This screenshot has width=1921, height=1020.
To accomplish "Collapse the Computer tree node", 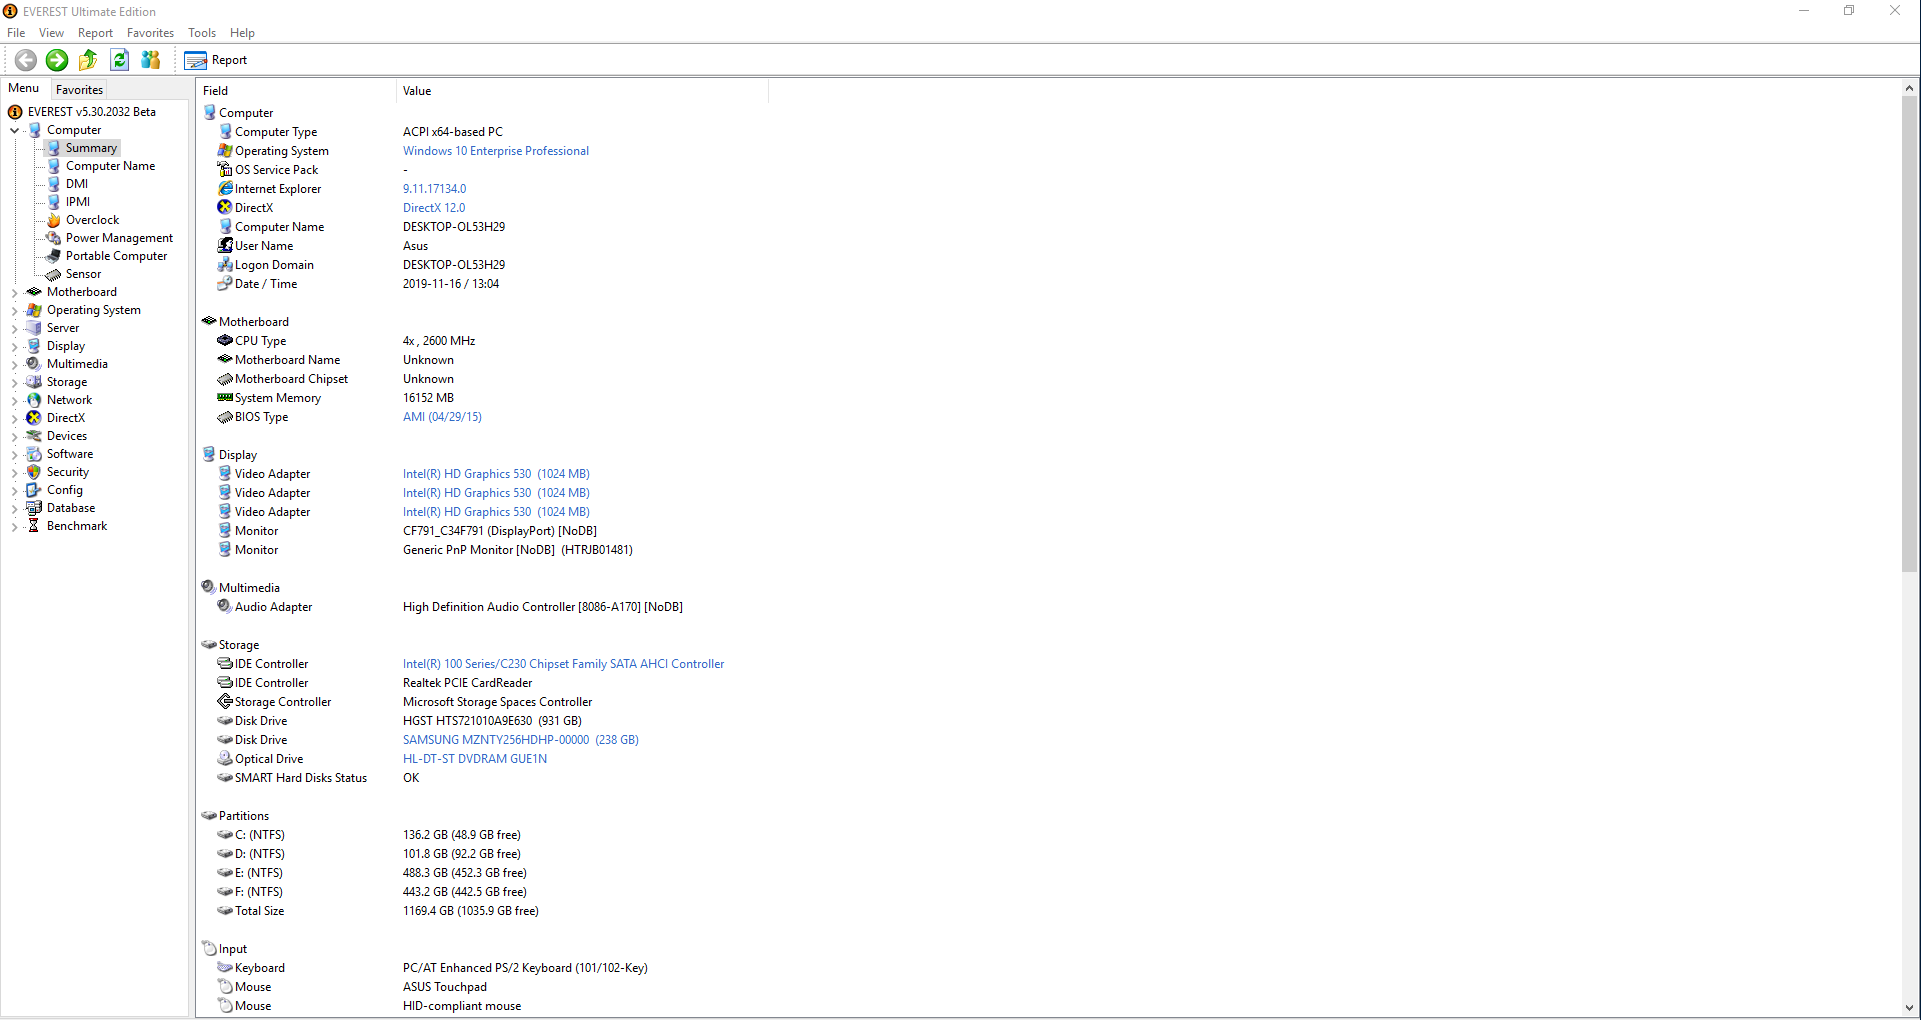I will pyautogui.click(x=14, y=130).
